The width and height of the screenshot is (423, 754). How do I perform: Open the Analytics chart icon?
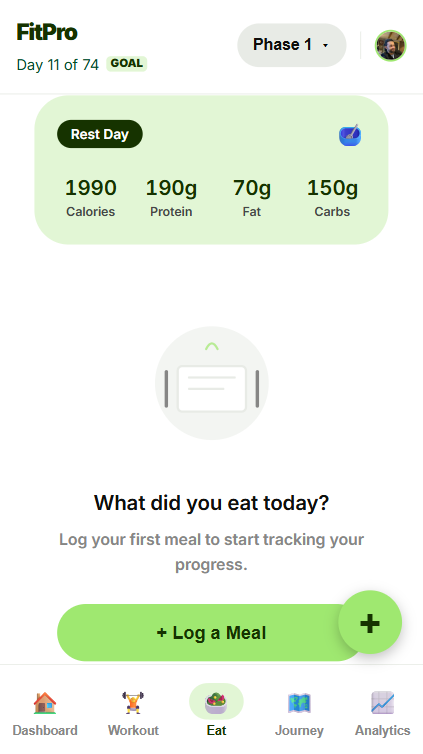[383, 703]
